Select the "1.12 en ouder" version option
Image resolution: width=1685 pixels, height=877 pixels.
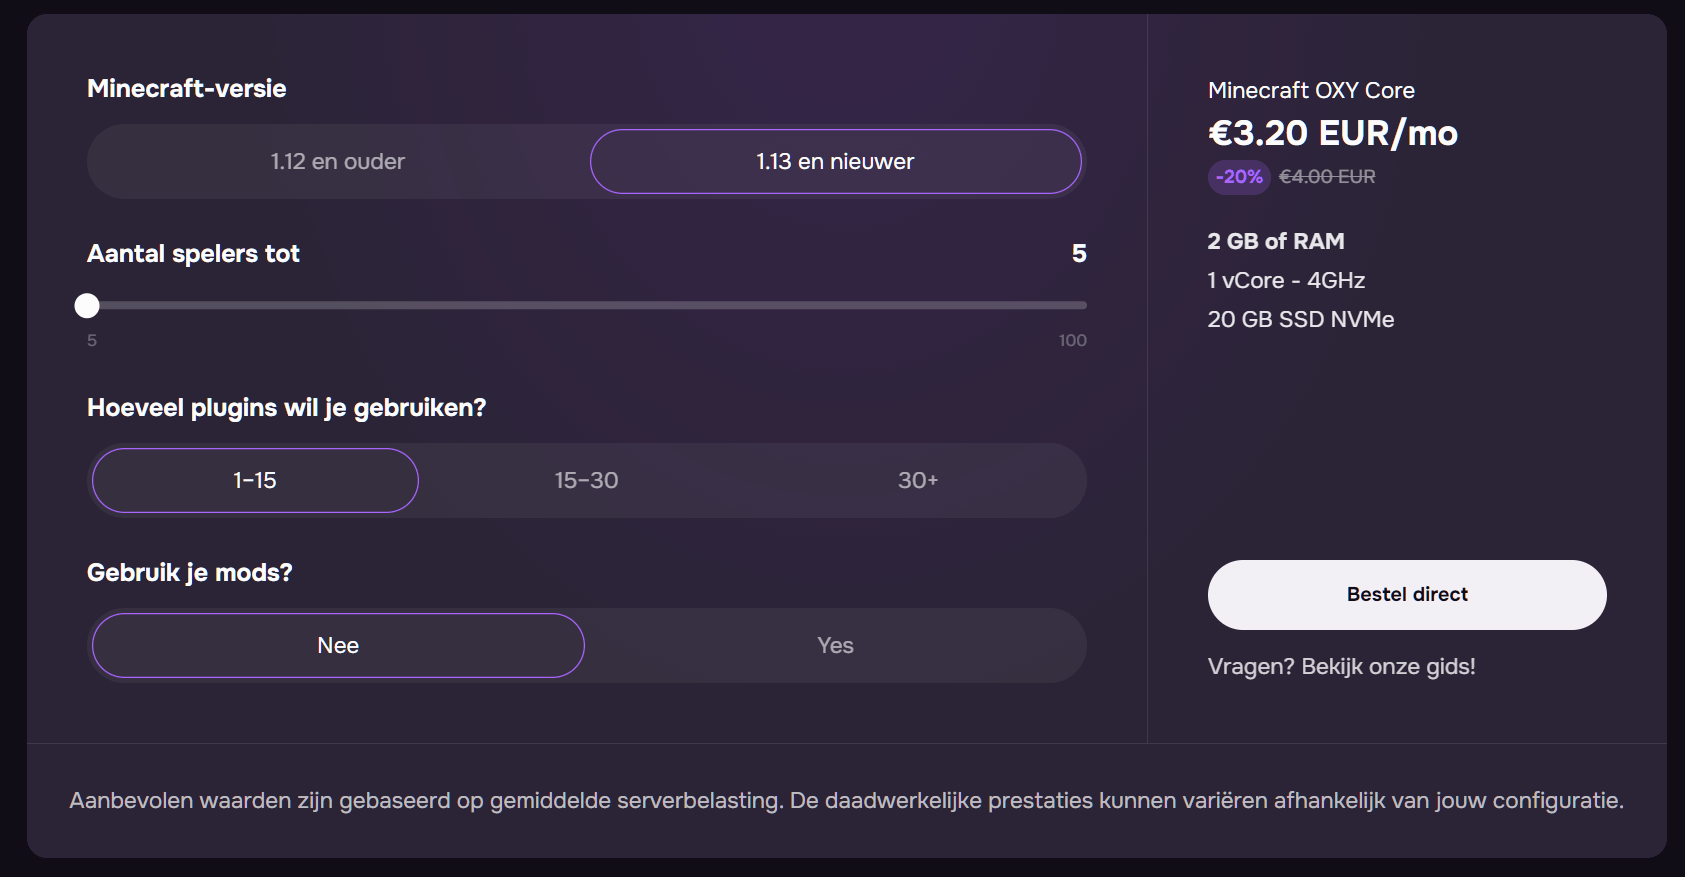pos(335,161)
